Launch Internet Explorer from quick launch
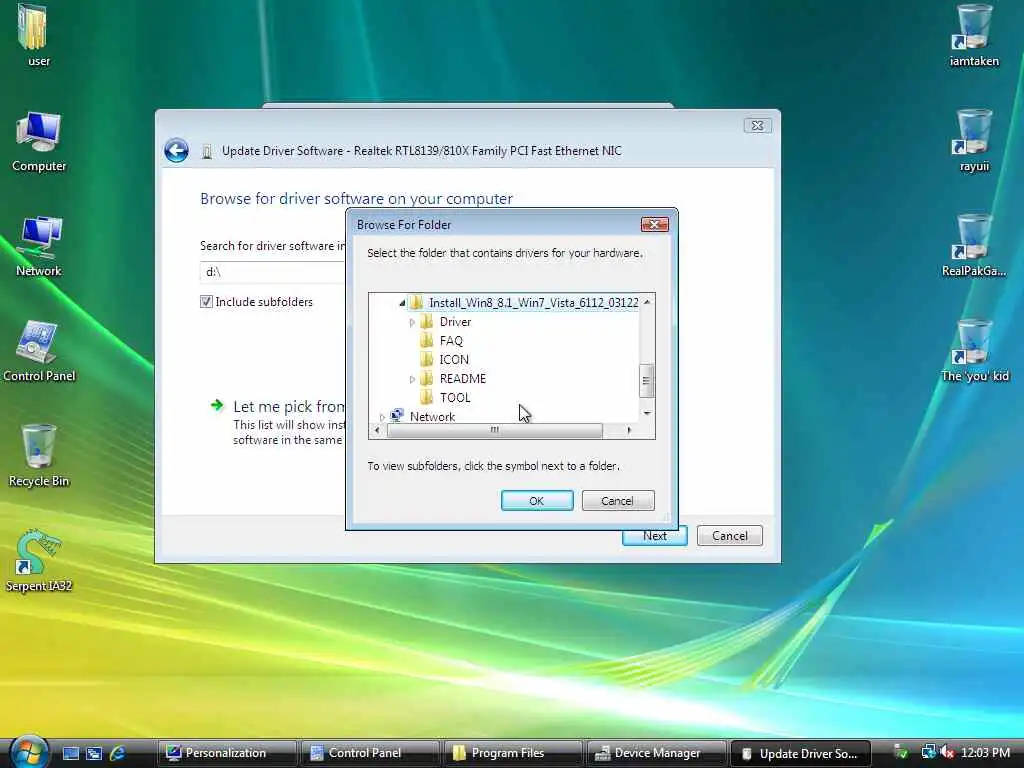 click(118, 753)
